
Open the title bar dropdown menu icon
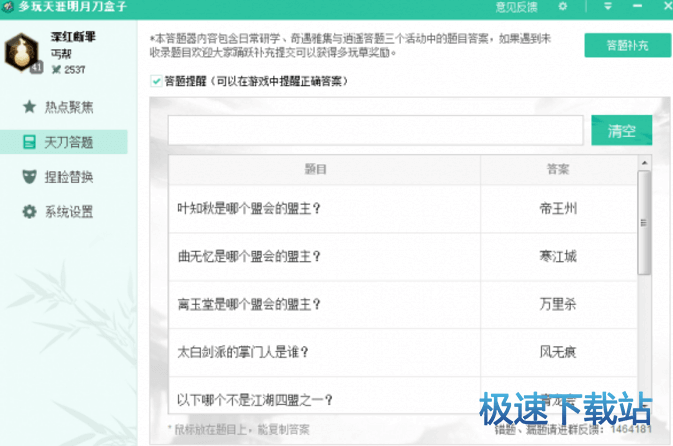pyautogui.click(x=608, y=6)
